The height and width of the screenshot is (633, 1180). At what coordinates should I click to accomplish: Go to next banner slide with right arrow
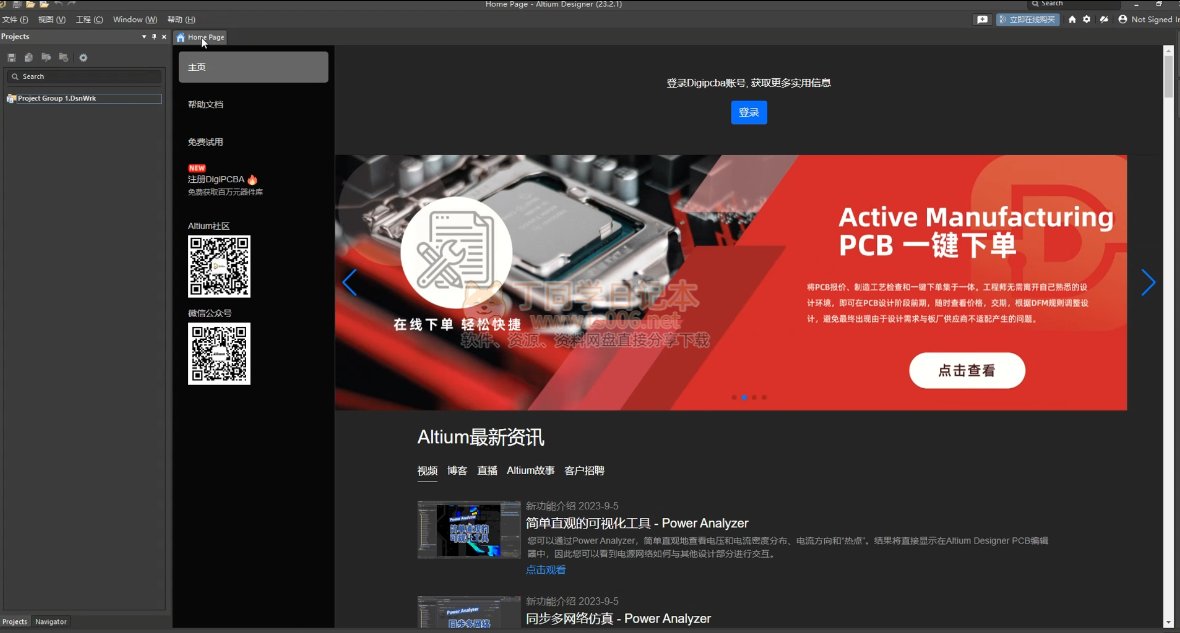[x=1147, y=283]
